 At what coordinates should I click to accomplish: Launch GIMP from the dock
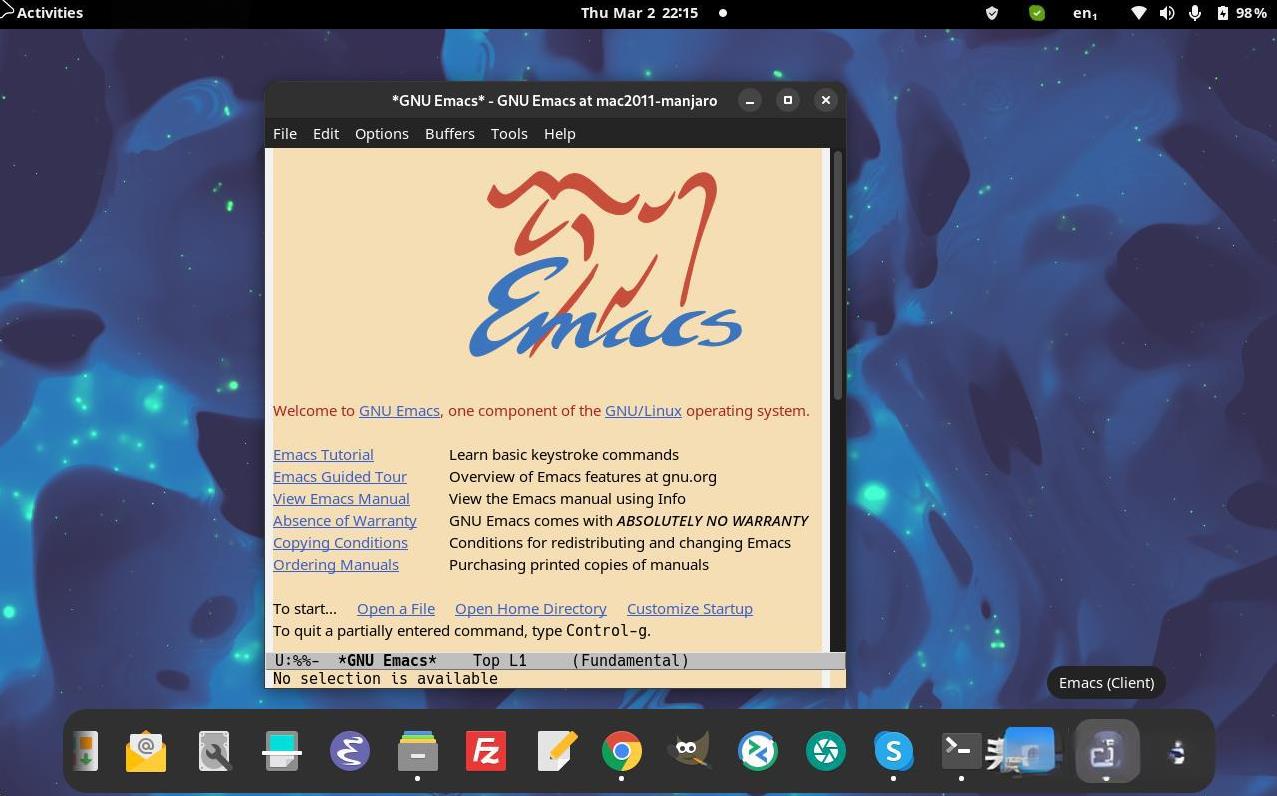point(690,751)
